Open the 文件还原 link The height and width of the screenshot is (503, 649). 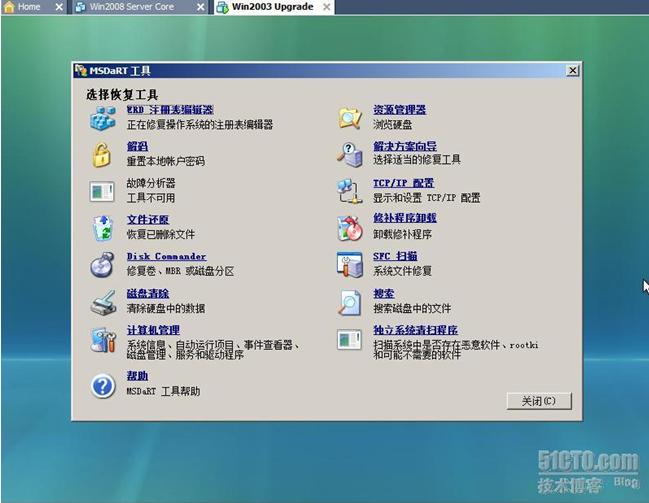[147, 220]
